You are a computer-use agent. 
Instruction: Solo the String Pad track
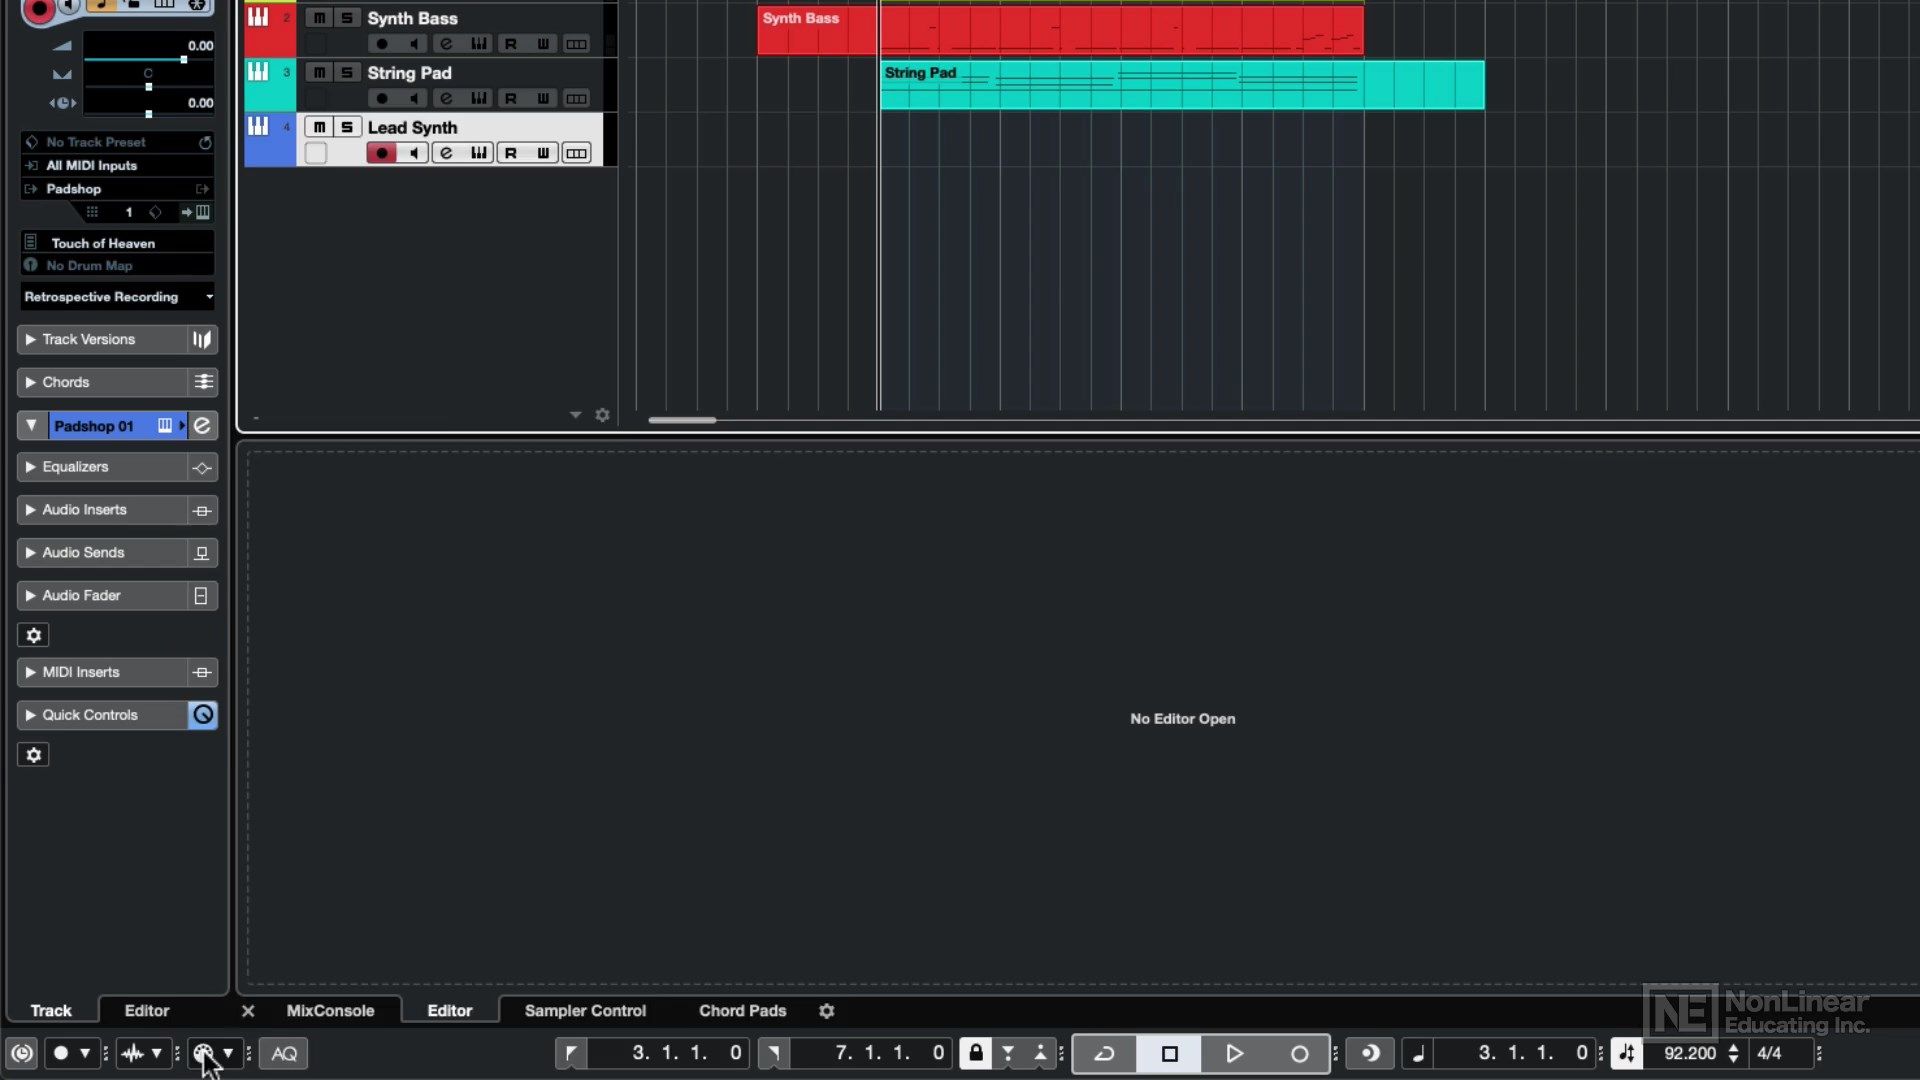pos(347,72)
